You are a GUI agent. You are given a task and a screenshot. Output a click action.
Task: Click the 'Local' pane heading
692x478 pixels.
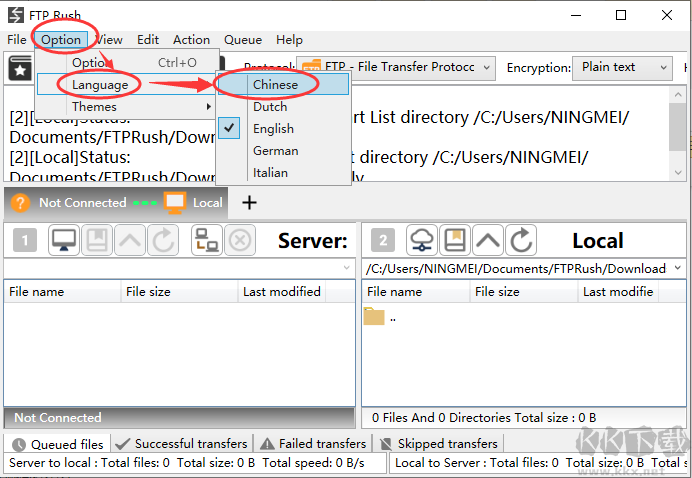click(x=598, y=241)
